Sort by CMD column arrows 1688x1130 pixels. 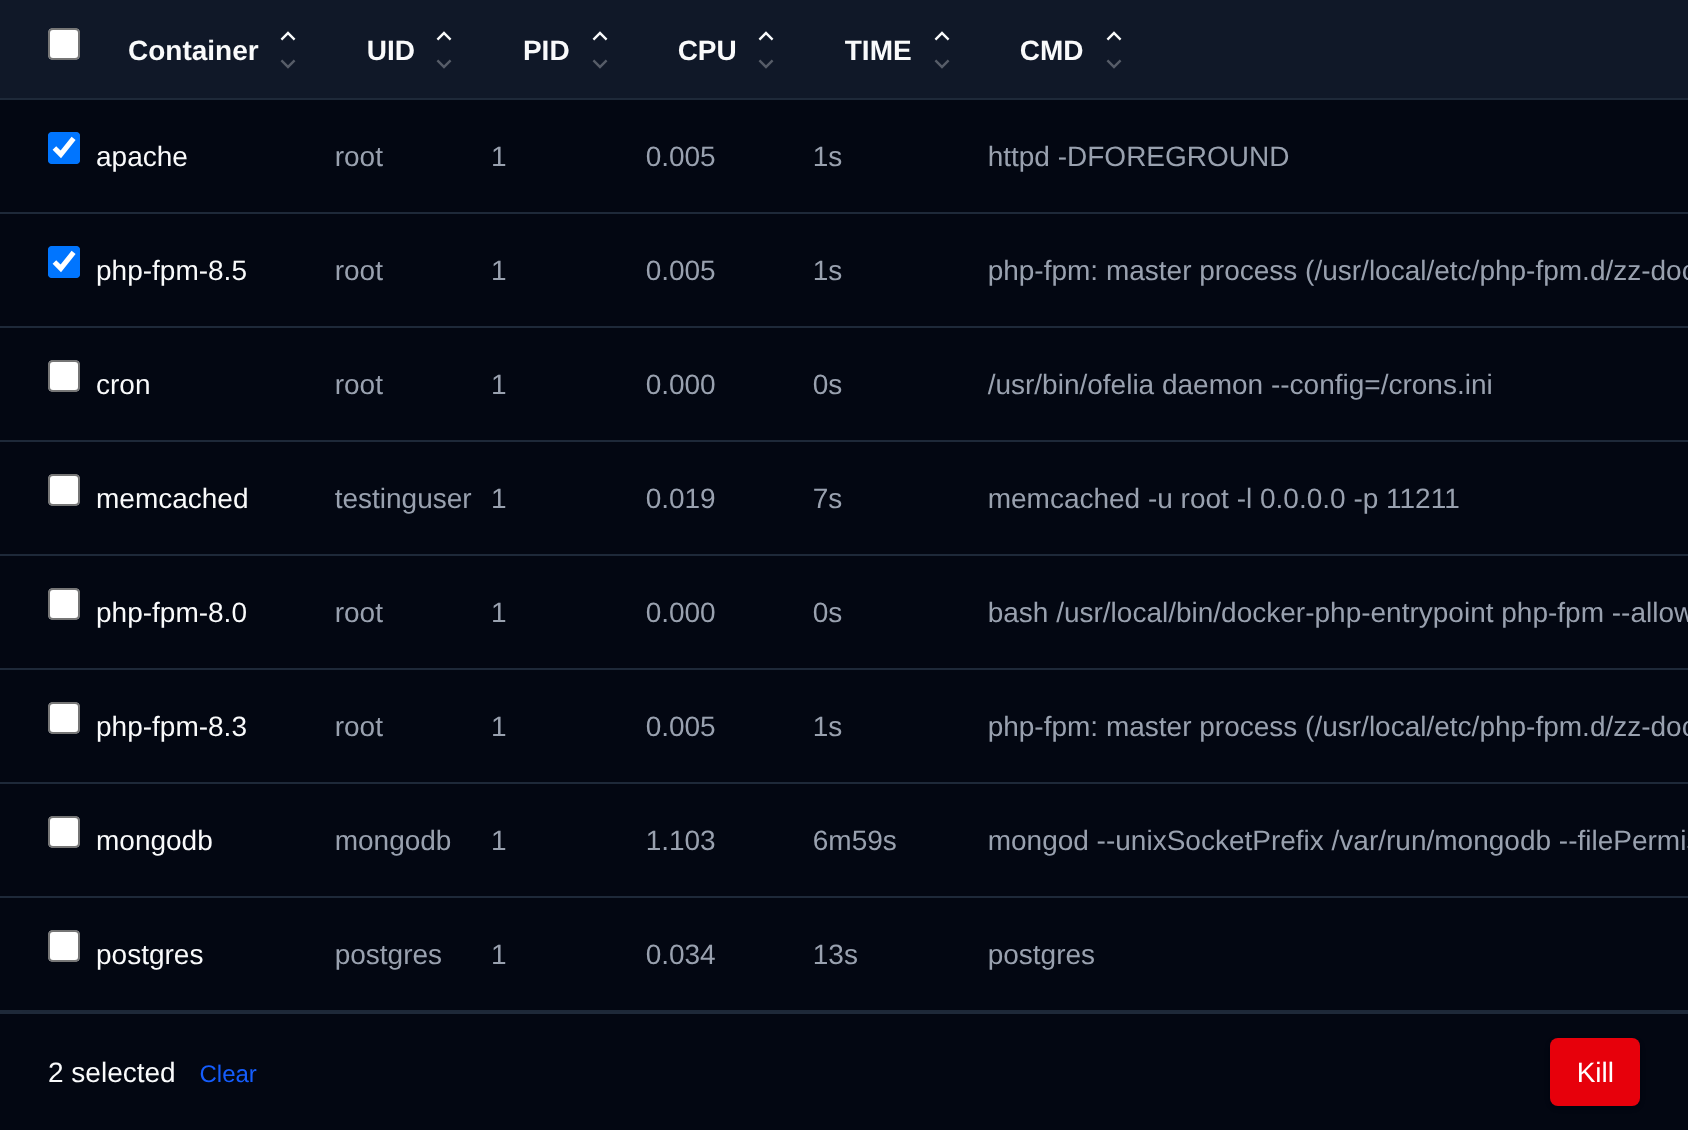[1114, 50]
